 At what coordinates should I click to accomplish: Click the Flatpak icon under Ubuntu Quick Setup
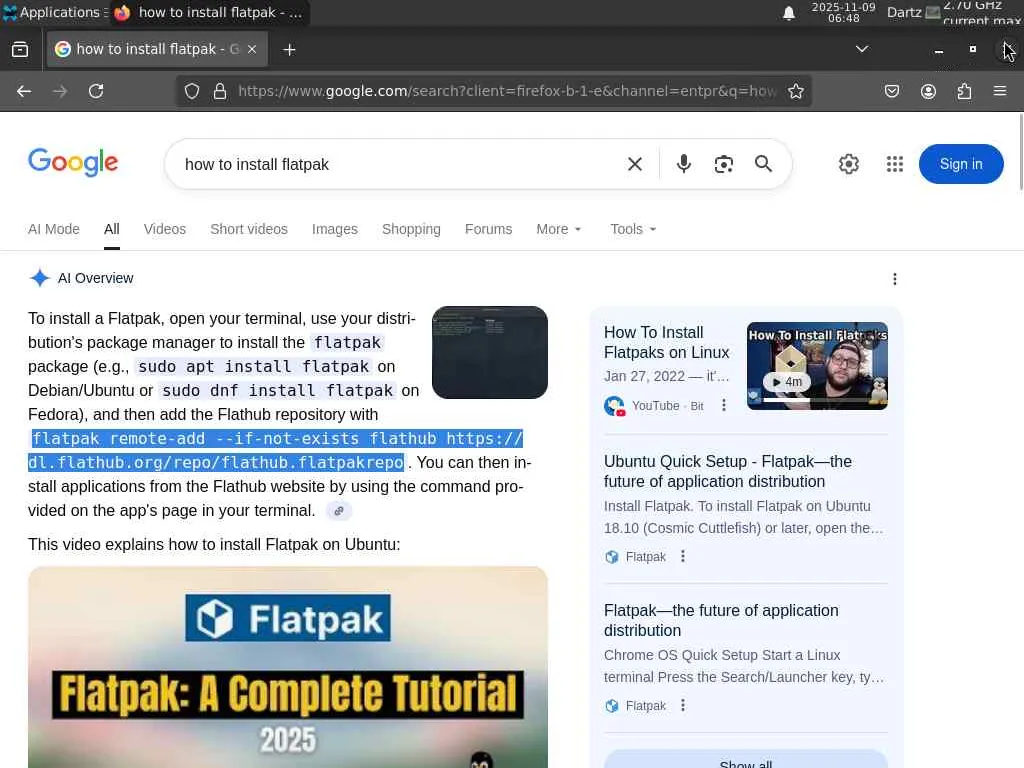(612, 557)
